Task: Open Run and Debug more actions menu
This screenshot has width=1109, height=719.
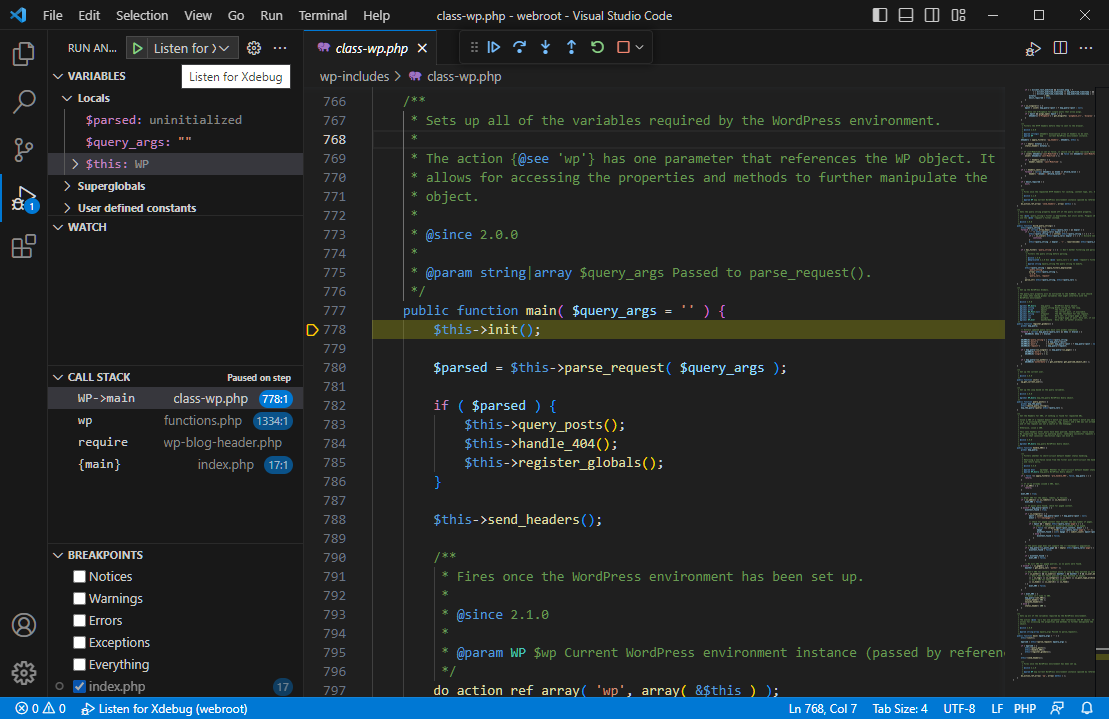Action: pos(280,48)
